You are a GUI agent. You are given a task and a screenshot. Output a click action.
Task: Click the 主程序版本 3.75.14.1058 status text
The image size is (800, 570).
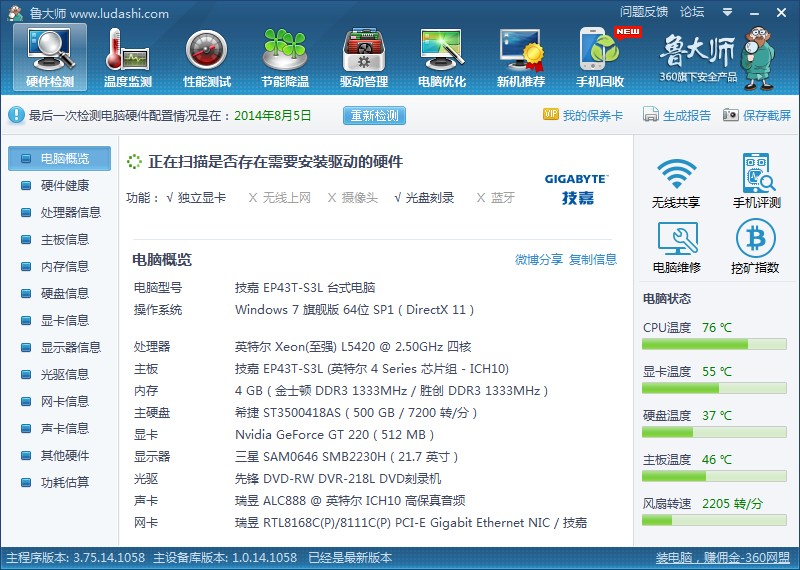pyautogui.click(x=76, y=558)
